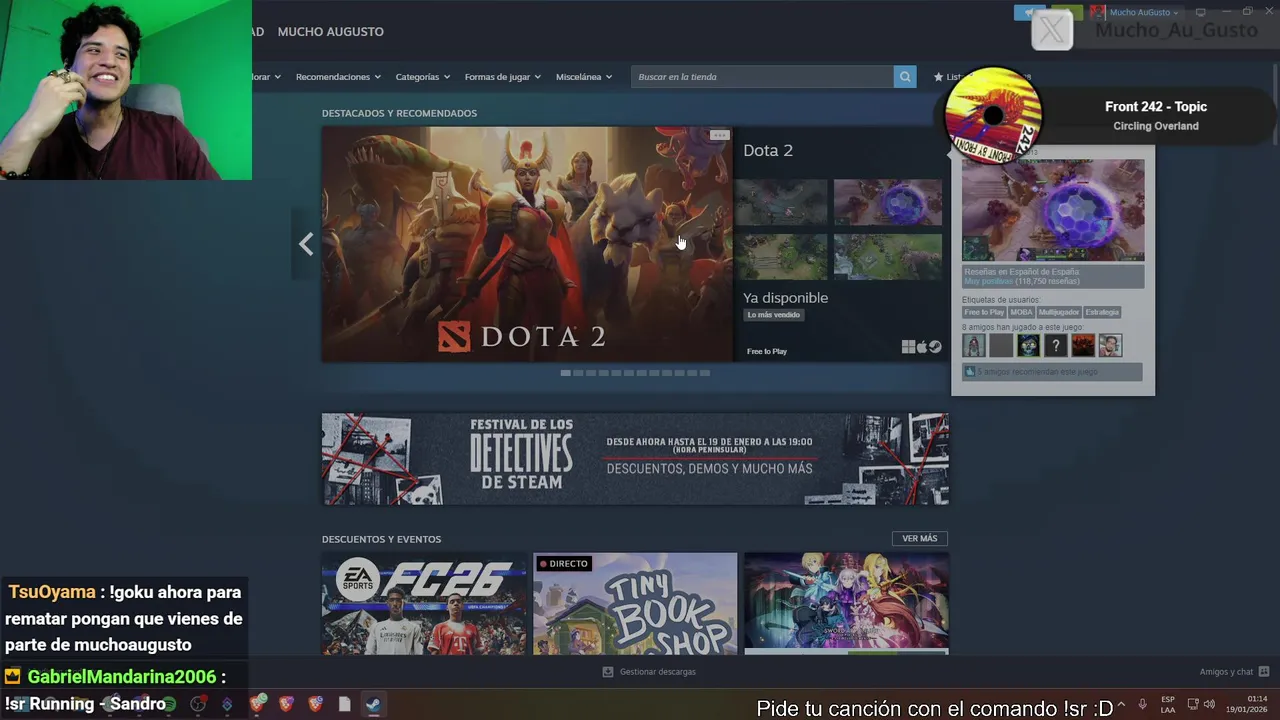Click the bearded man friend avatar
Viewport: 1280px width, 720px height.
[x=1110, y=345]
